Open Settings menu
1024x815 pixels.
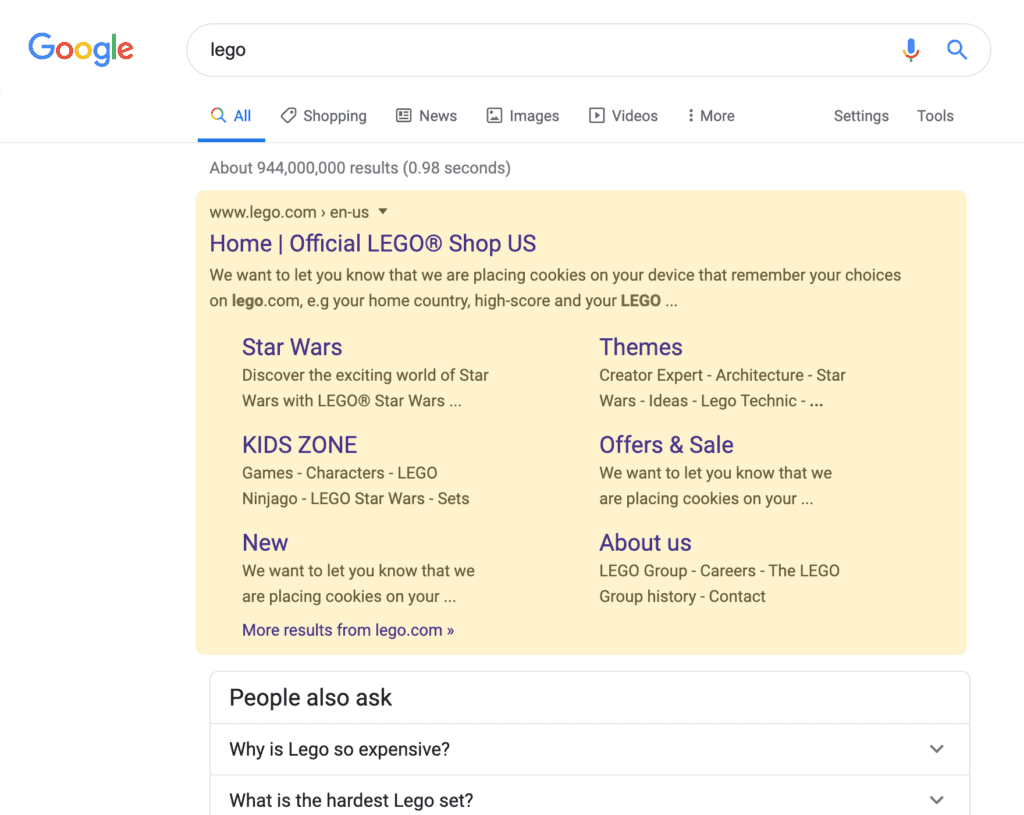coord(861,116)
